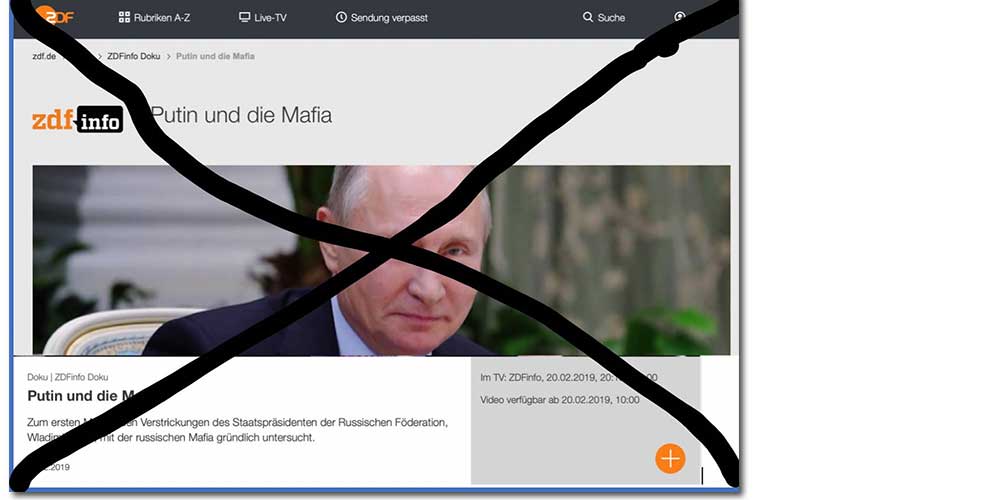Click the large documentary preview image
1000x500 pixels.
pos(381,260)
